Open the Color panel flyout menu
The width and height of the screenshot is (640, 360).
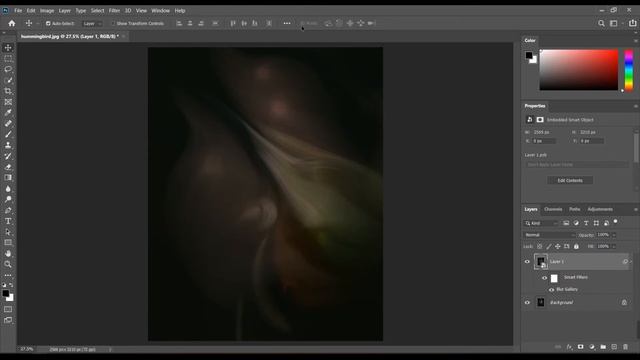636,40
